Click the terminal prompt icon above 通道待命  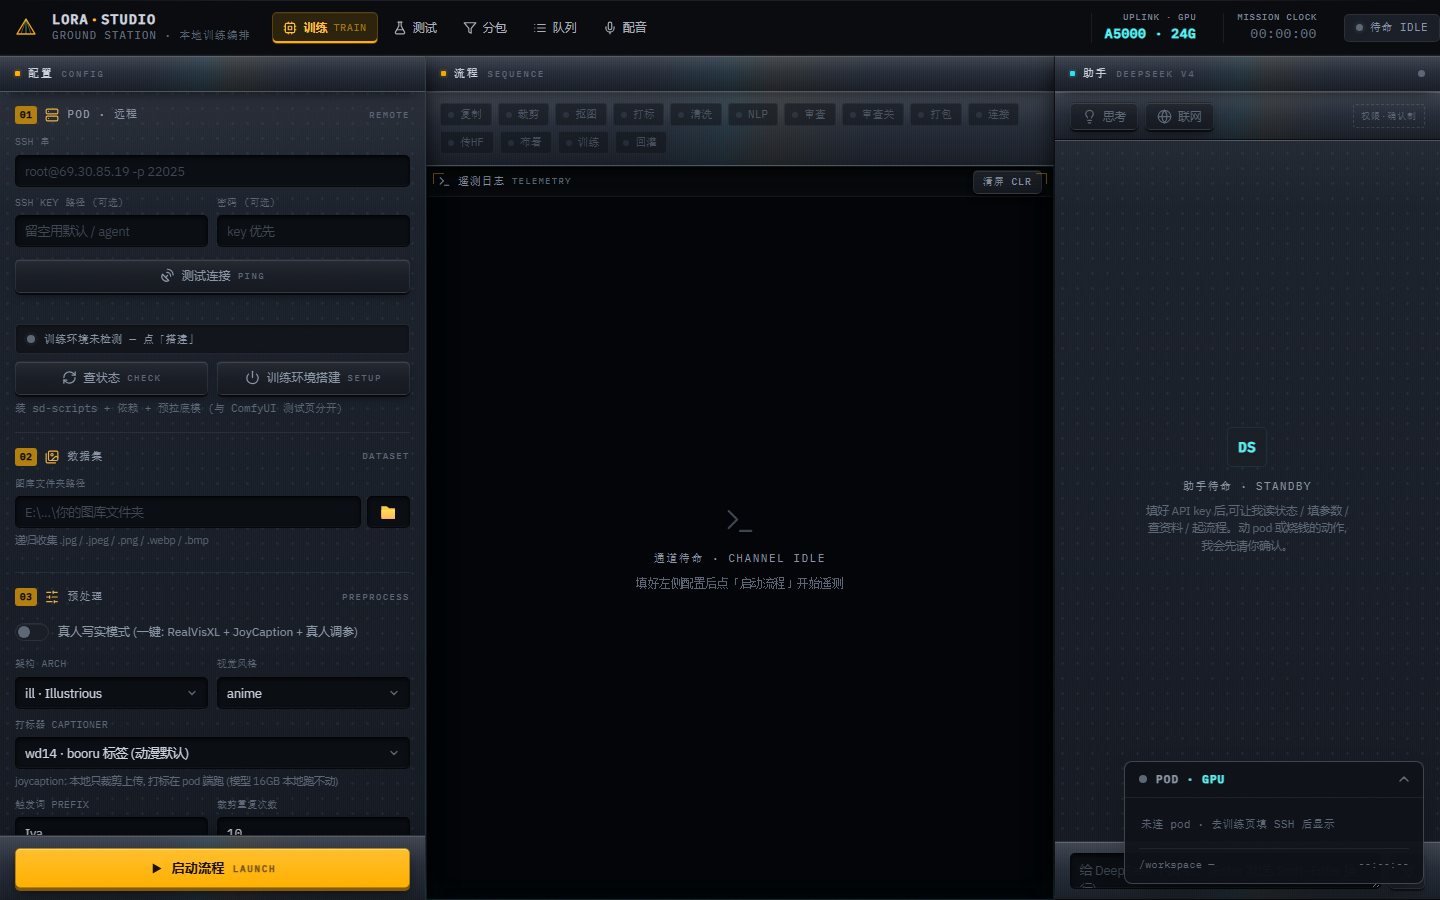pyautogui.click(x=739, y=520)
